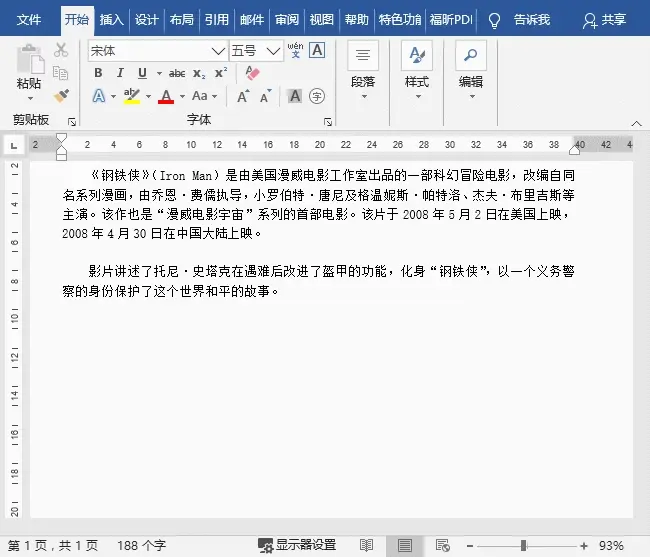The width and height of the screenshot is (650, 557).
Task: Select the Format Painter brush
Action: 61,96
